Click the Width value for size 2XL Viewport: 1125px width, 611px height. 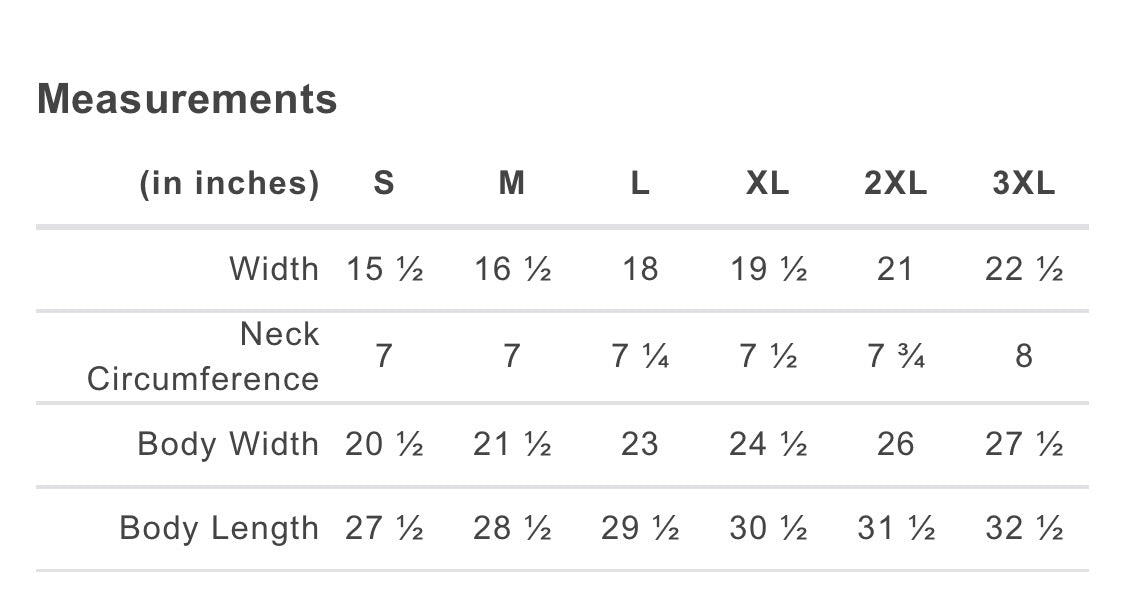(895, 269)
